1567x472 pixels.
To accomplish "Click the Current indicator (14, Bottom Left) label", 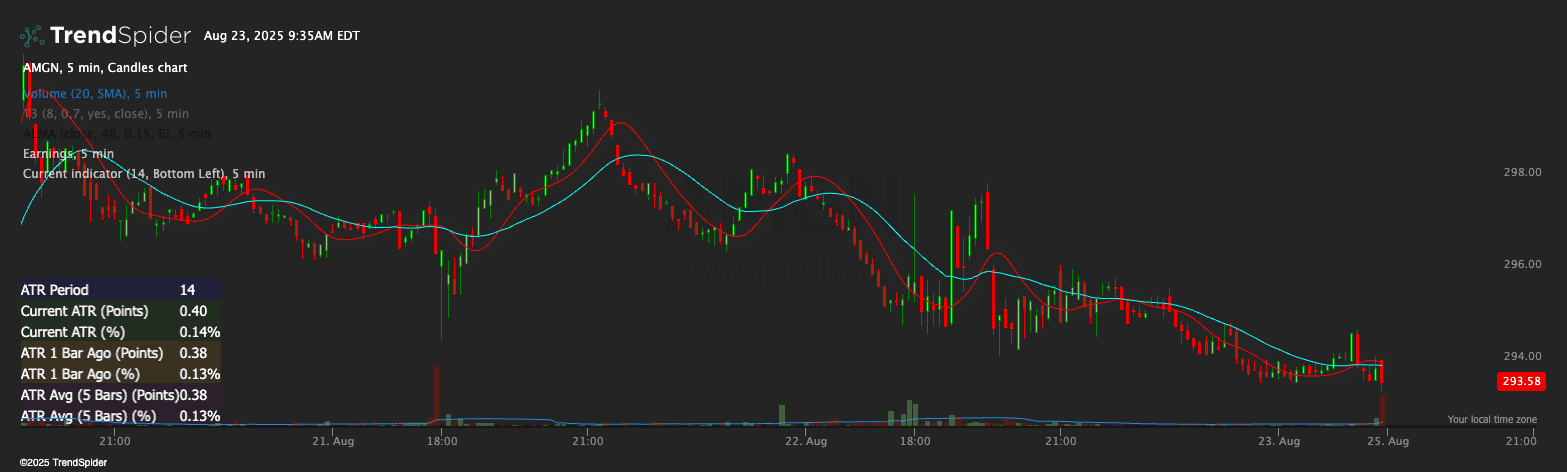I will 144,174.
